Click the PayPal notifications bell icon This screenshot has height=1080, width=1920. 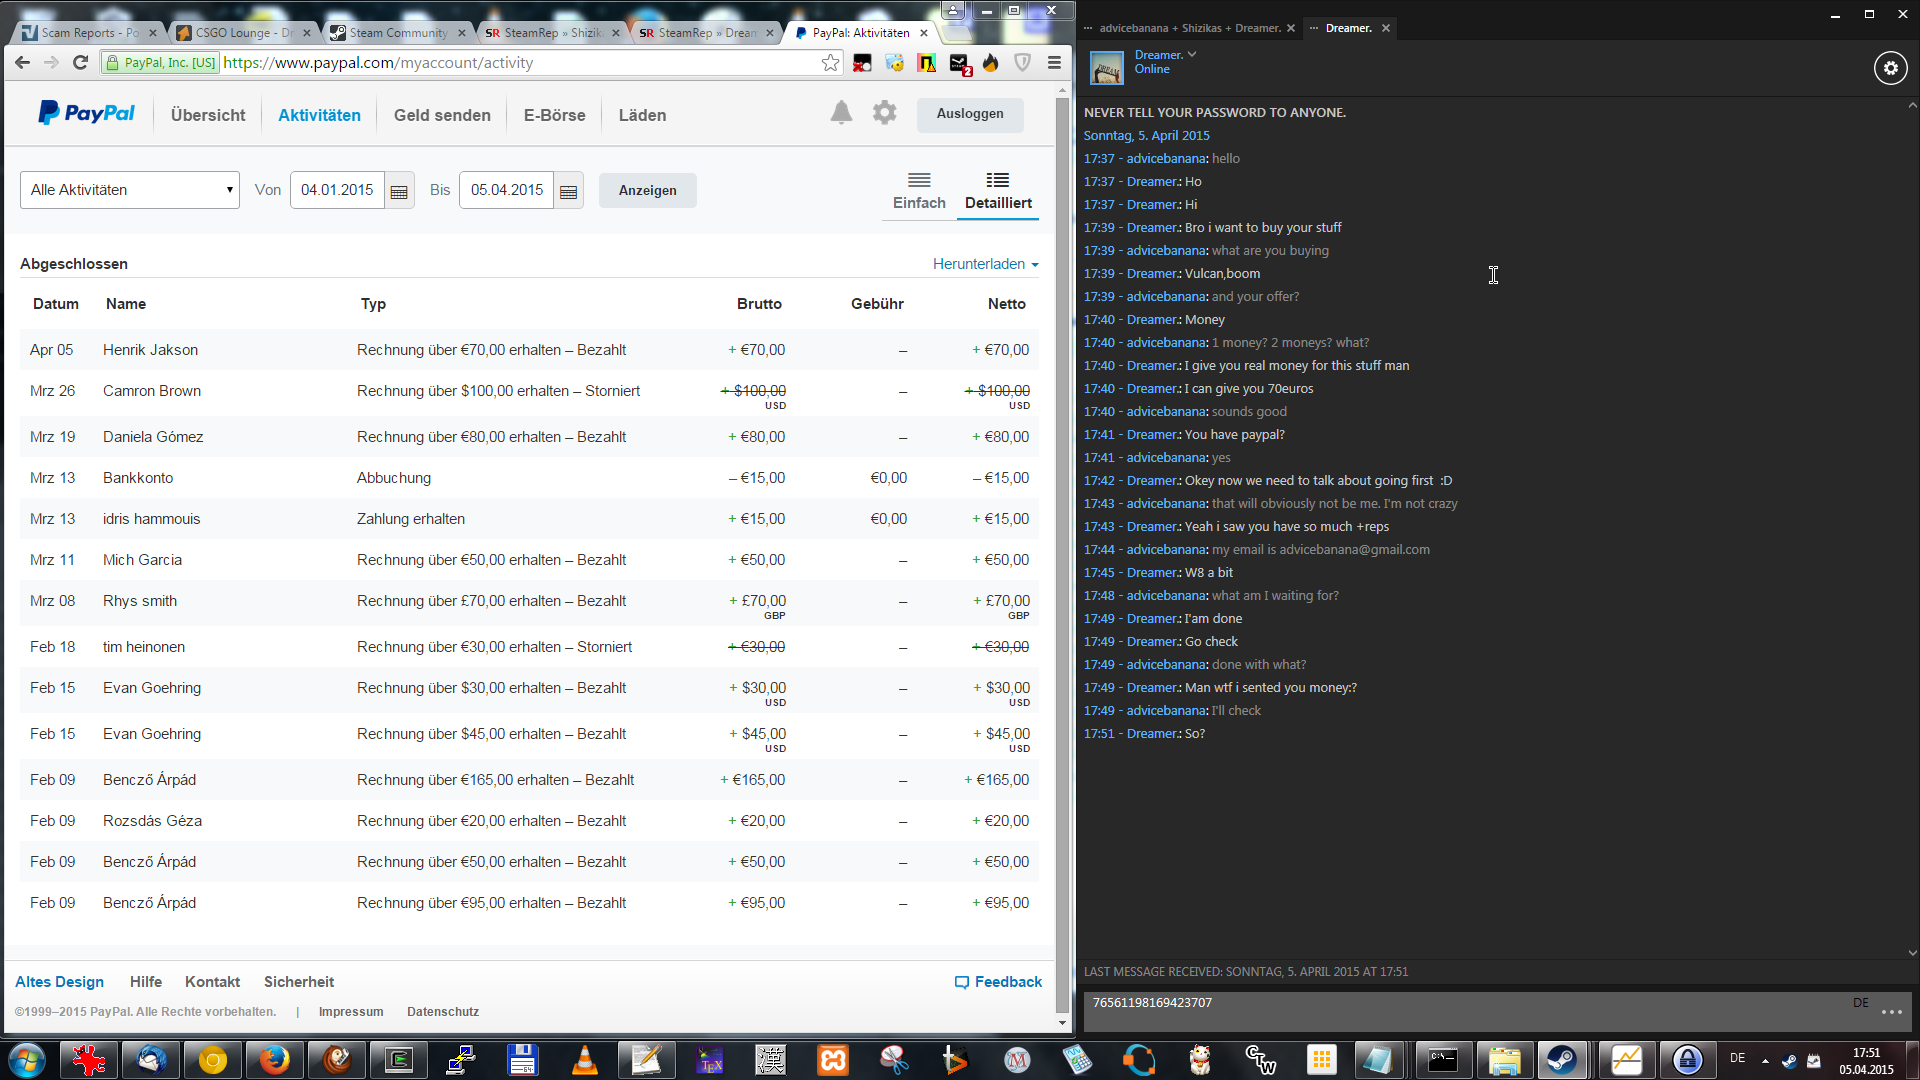click(841, 113)
